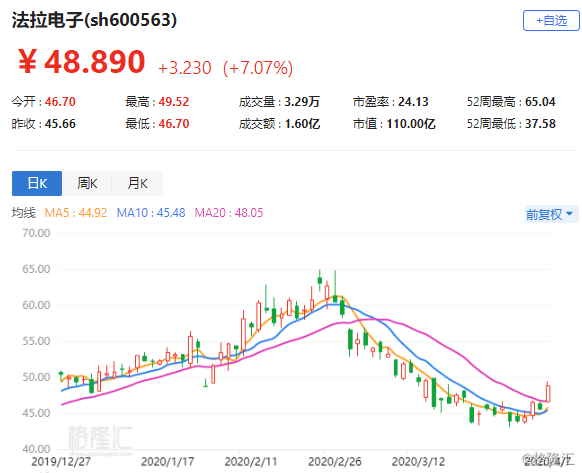This screenshot has height=473, width=582.
Task: Click the 52周最高 65.04 value
Action: point(511,101)
